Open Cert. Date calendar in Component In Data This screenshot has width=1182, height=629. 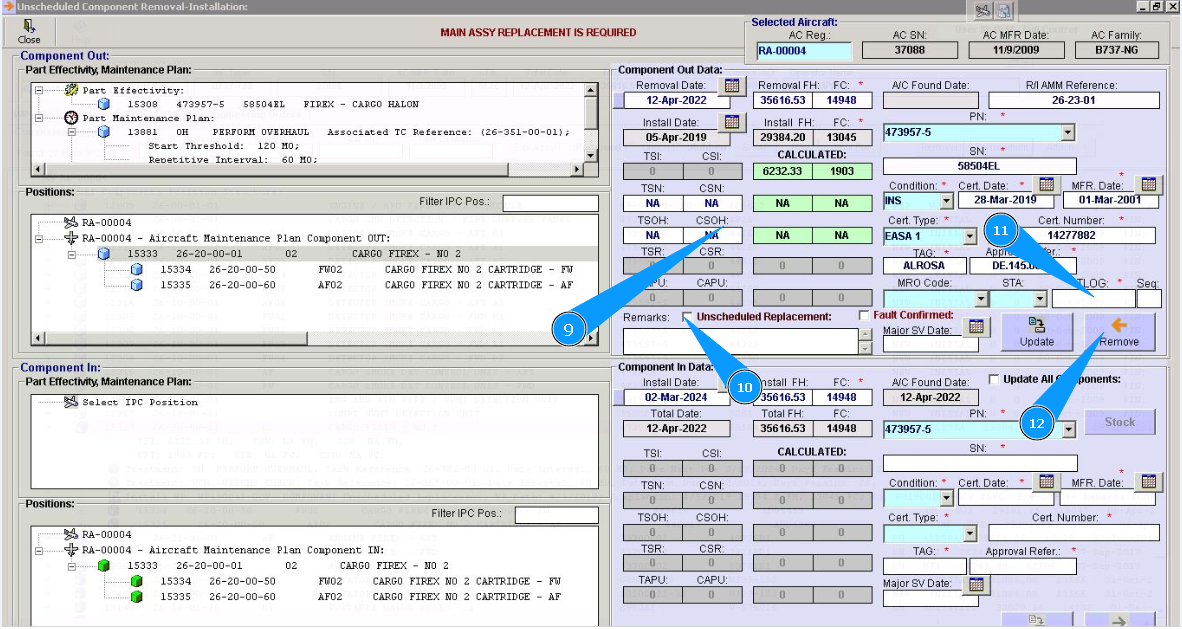(x=1046, y=481)
